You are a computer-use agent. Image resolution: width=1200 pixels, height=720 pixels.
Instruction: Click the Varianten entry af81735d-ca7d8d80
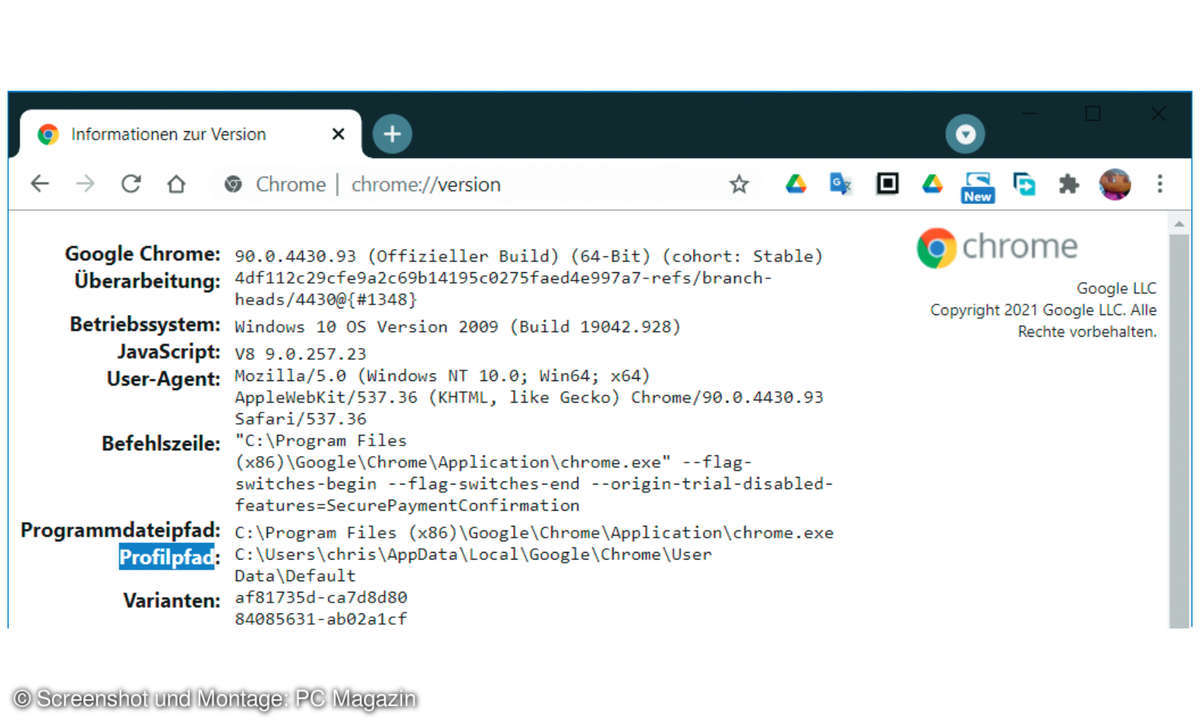320,598
